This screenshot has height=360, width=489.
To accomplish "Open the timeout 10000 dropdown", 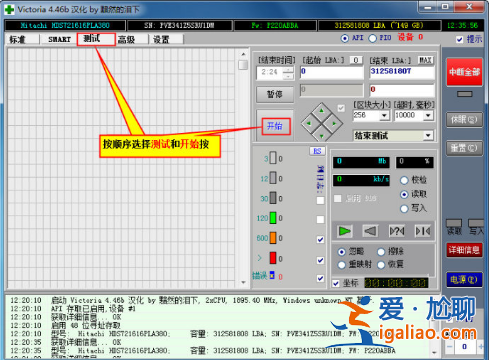I will pyautogui.click(x=428, y=116).
